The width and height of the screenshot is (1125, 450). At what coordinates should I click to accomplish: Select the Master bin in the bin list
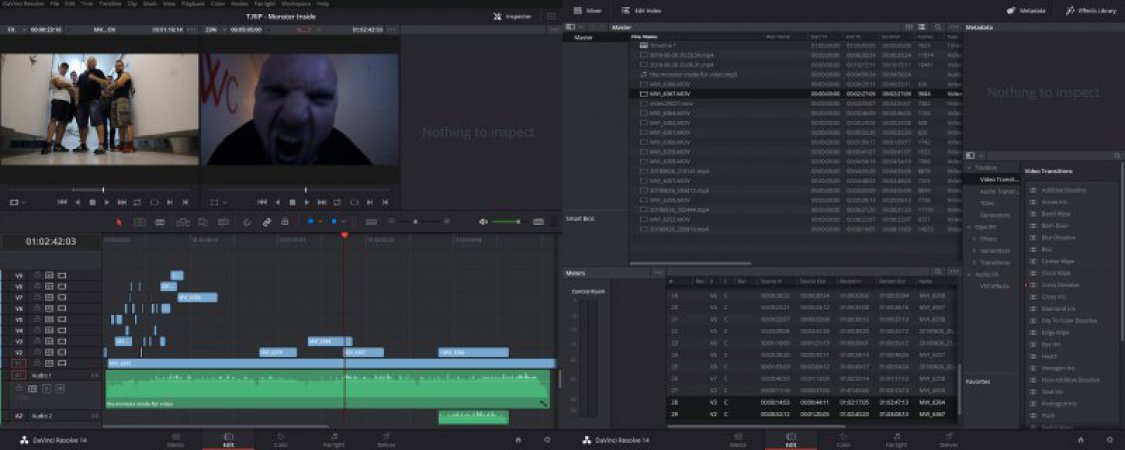[x=583, y=37]
